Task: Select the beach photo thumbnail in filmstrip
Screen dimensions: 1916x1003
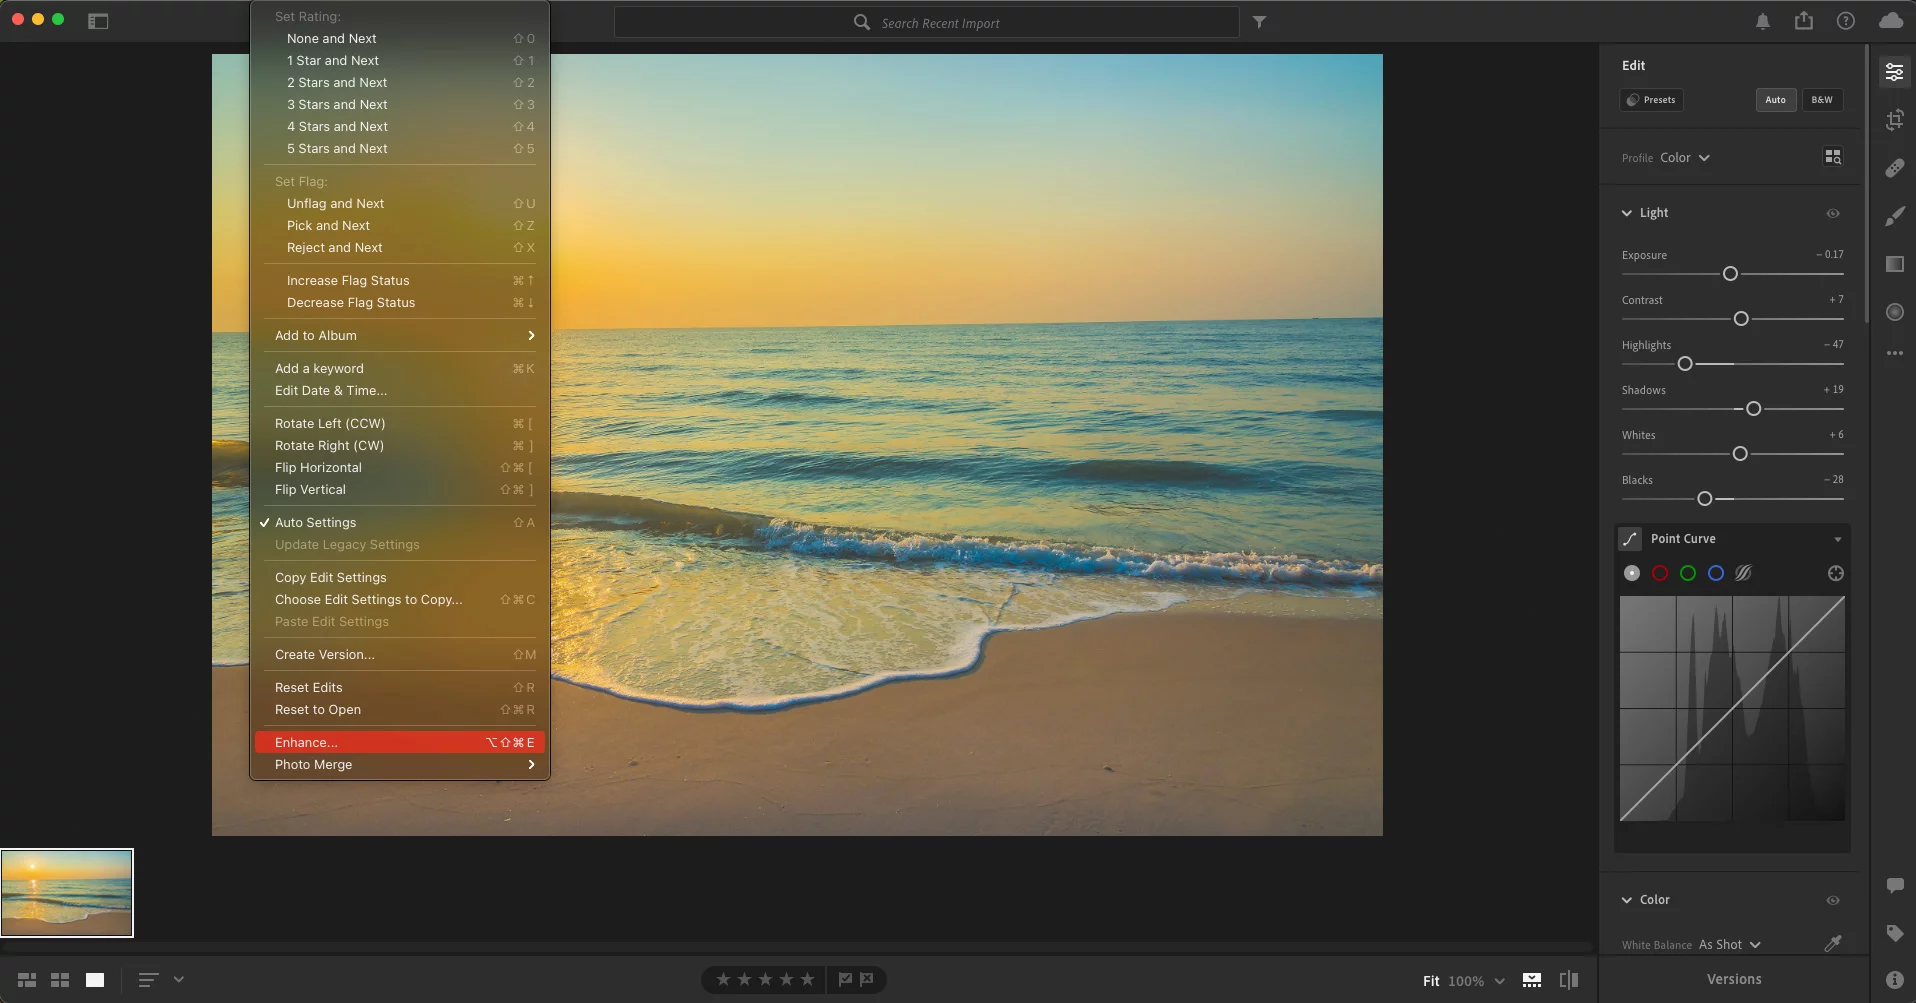Action: click(x=67, y=893)
